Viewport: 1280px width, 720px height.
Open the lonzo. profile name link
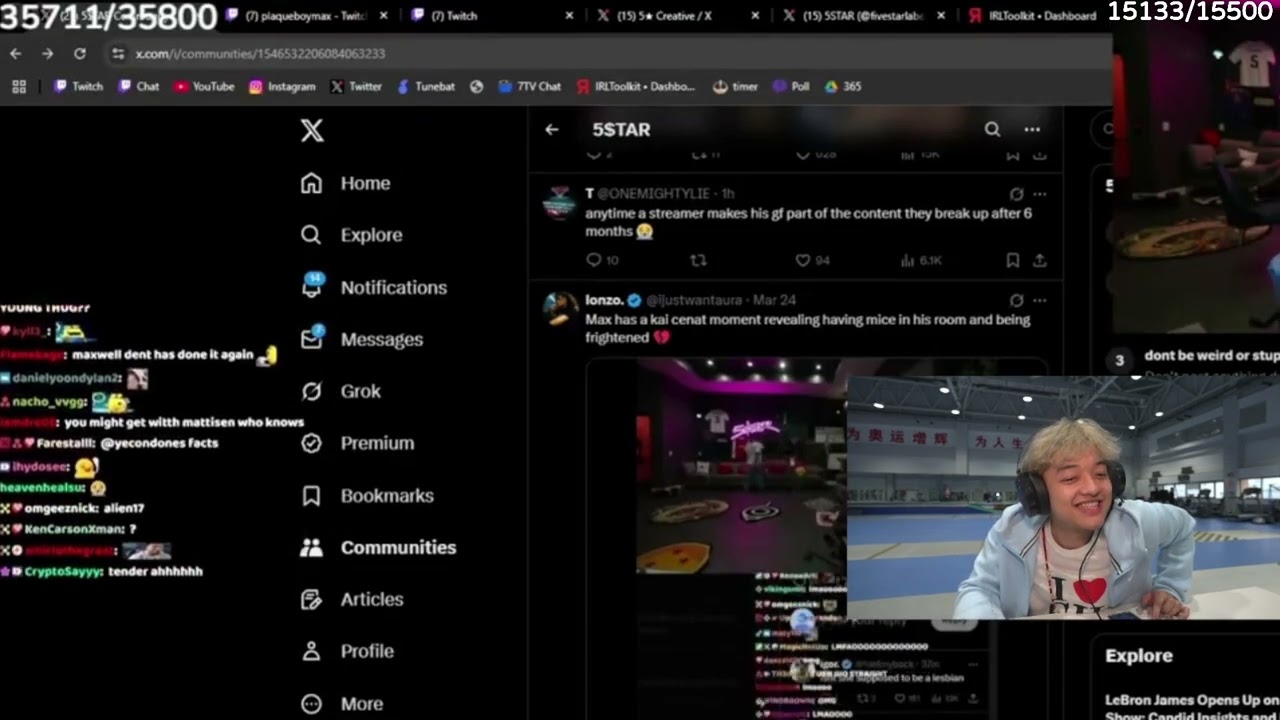coord(604,300)
